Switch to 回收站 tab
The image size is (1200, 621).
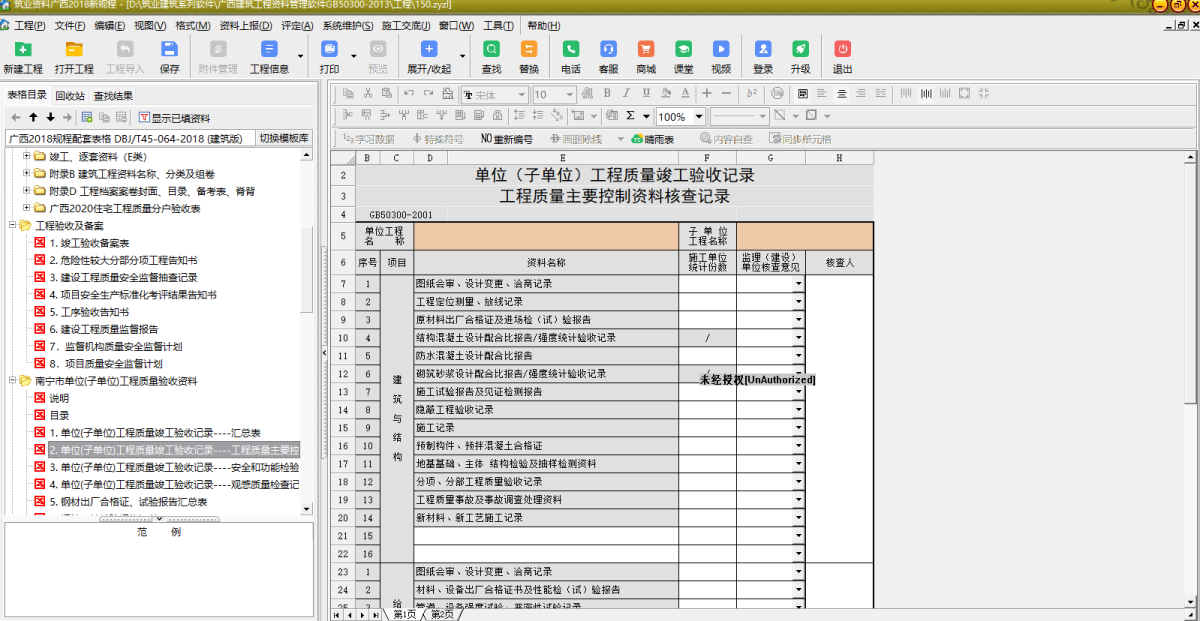[69, 96]
